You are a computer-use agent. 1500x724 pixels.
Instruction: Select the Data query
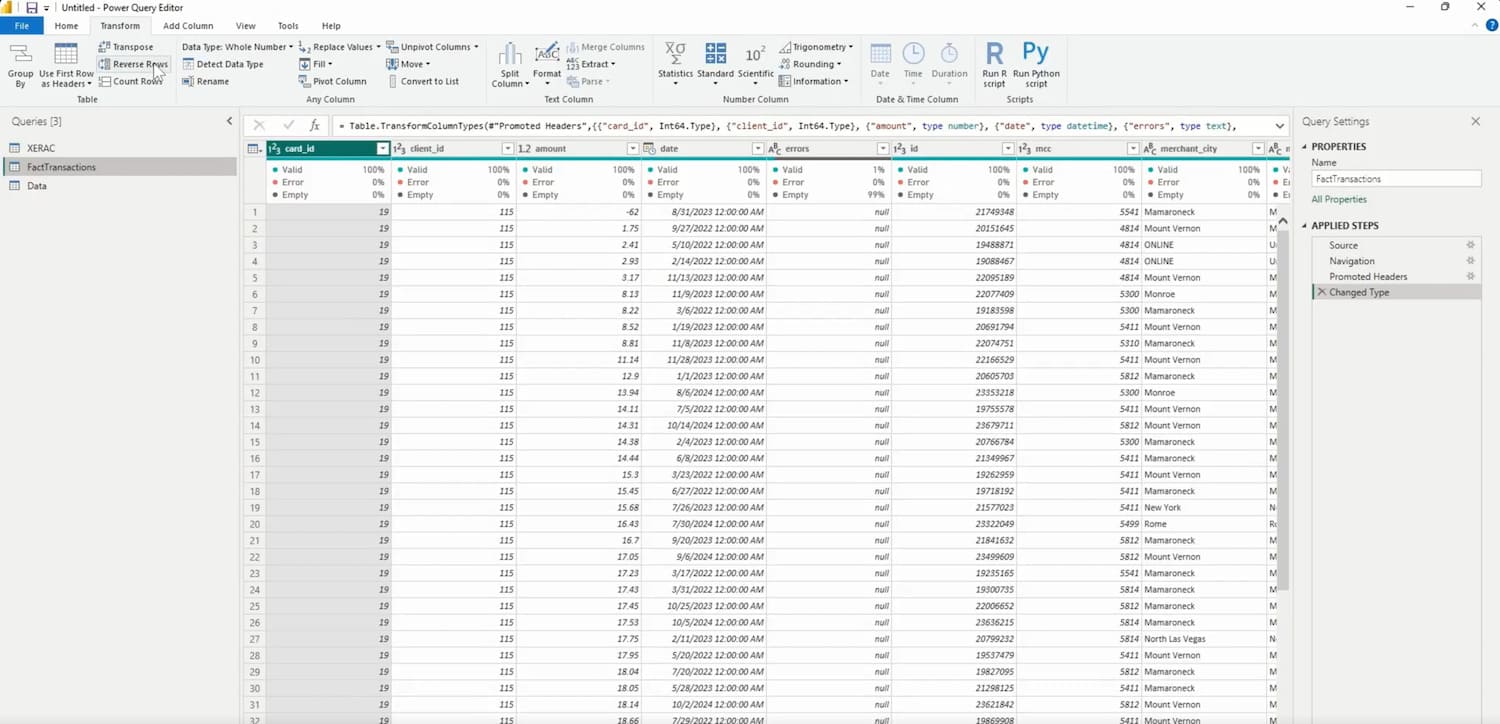click(x=37, y=186)
